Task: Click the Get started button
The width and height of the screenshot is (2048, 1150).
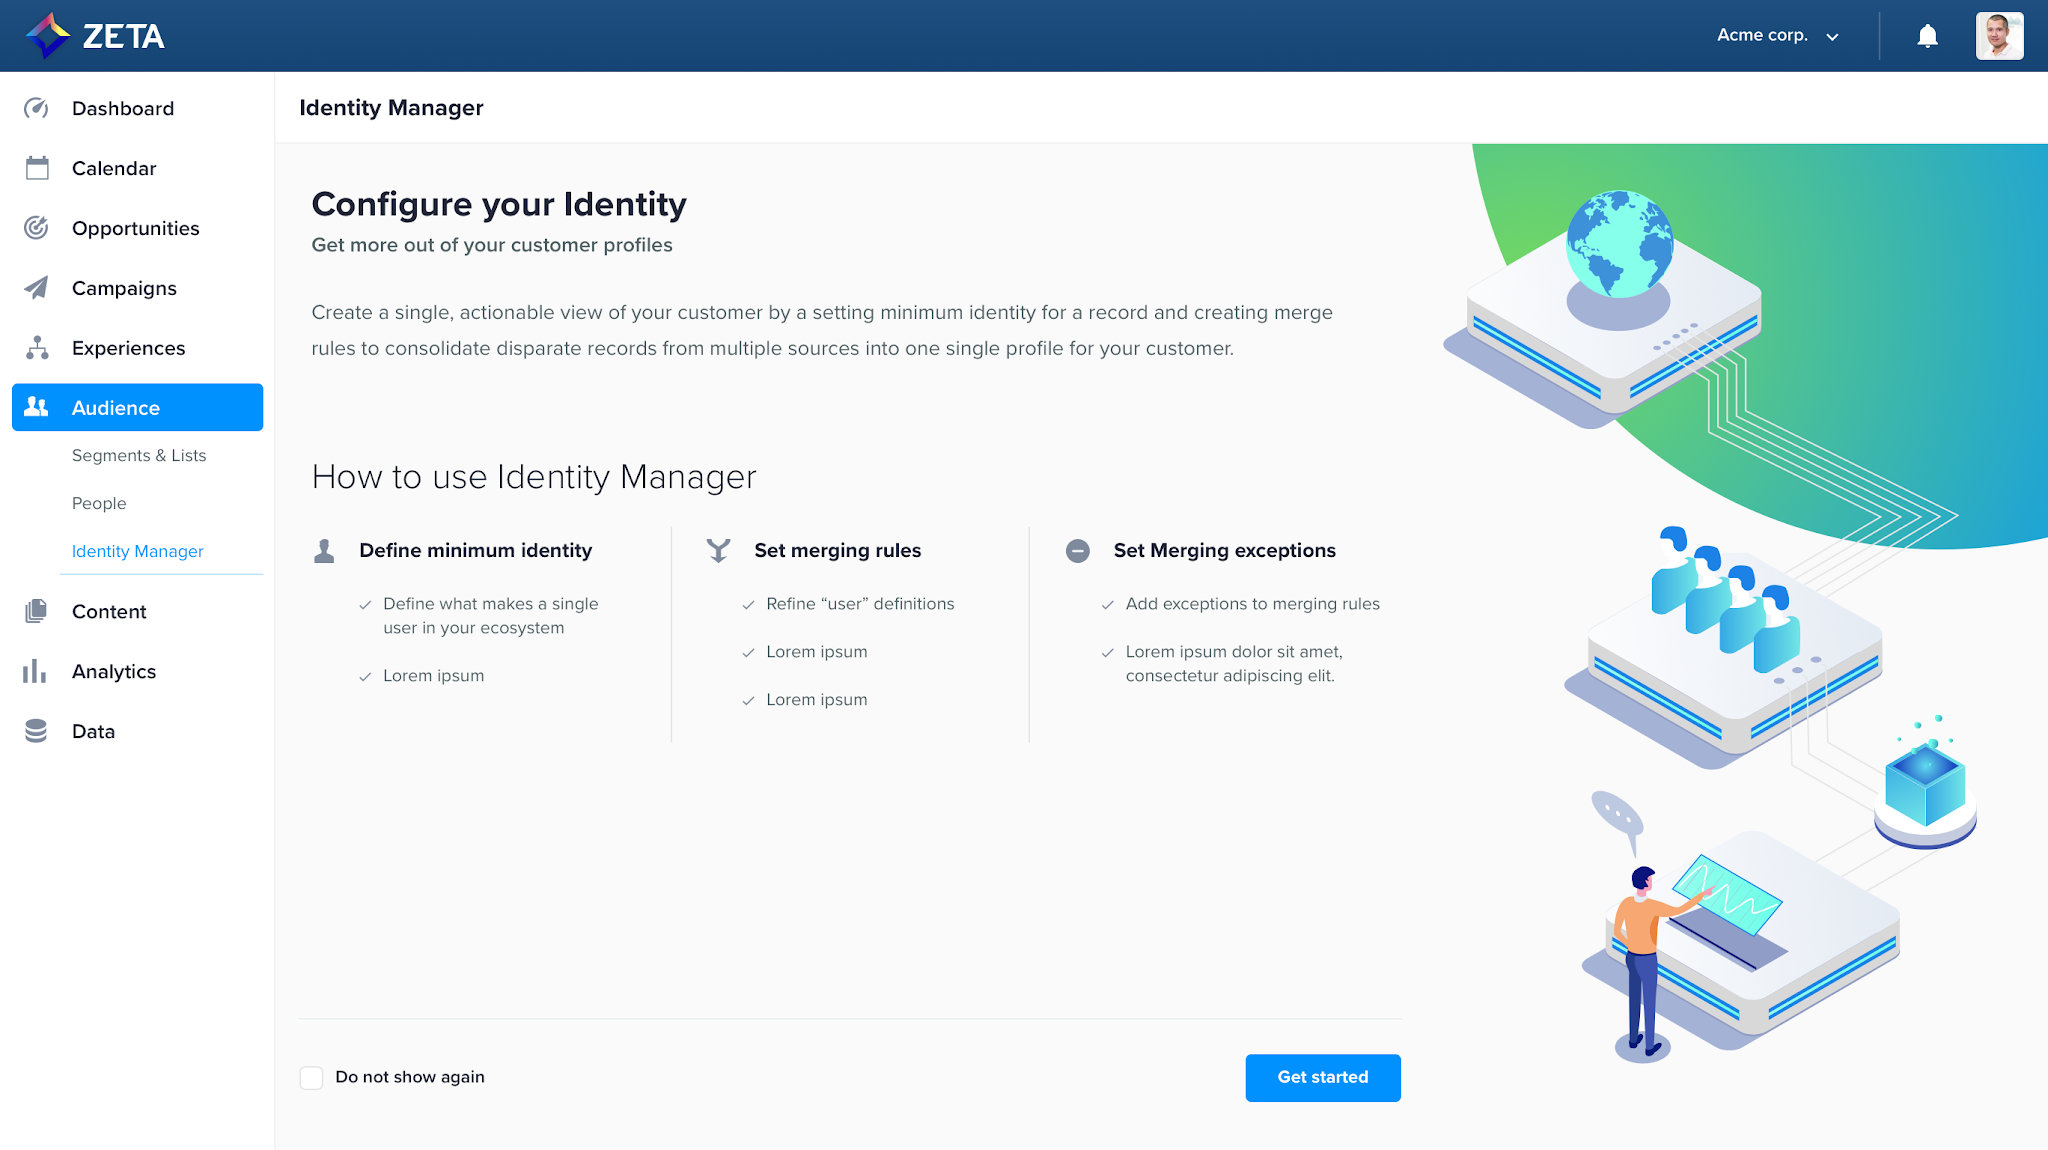Action: (1322, 1077)
